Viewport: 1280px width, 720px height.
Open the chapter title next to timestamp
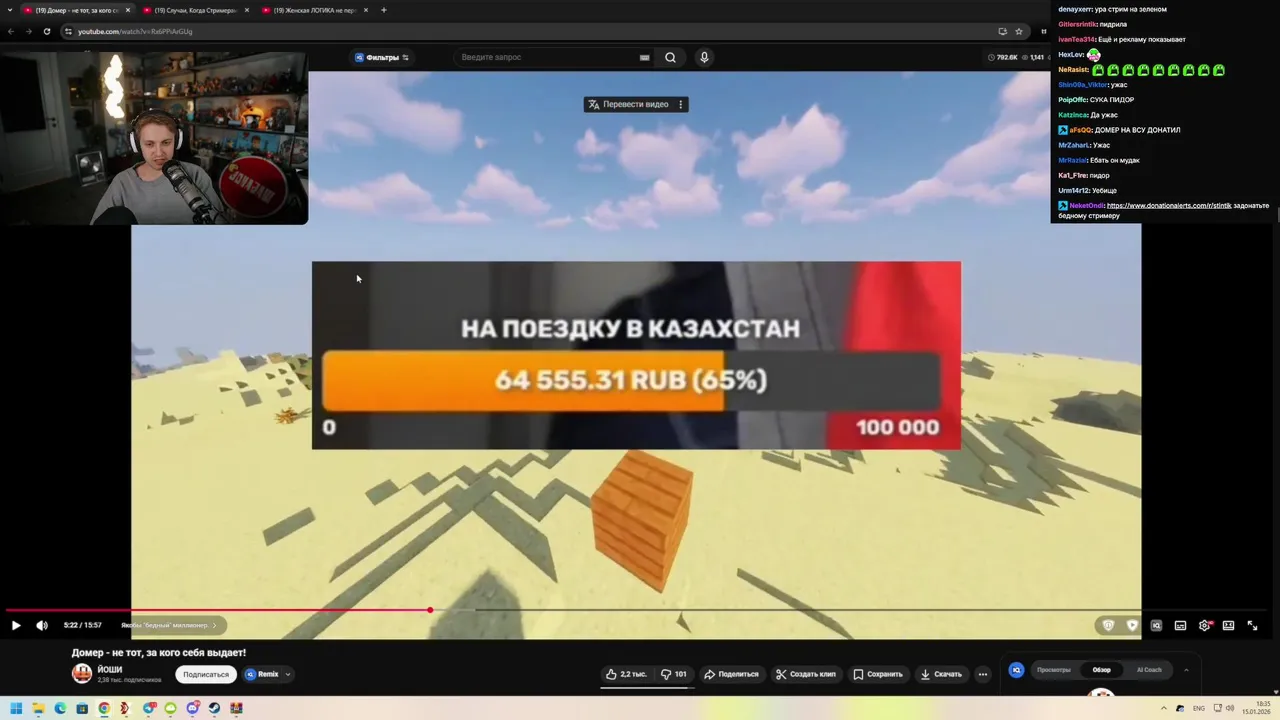click(x=168, y=625)
